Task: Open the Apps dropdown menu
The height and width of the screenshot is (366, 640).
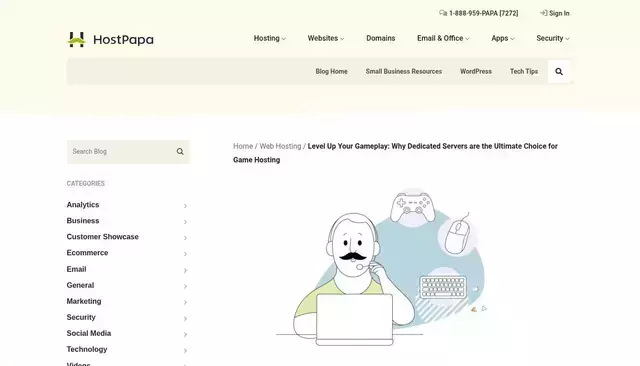Action: (x=502, y=38)
